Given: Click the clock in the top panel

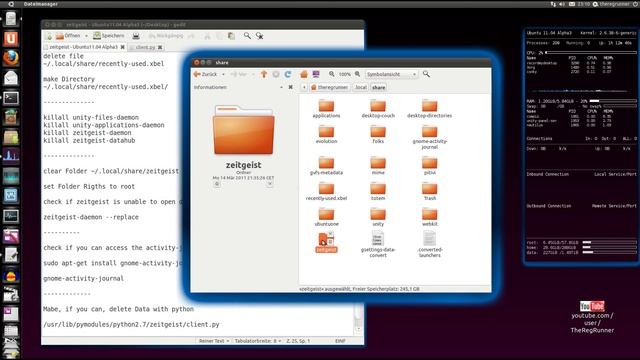Looking at the screenshot, I should [584, 4].
